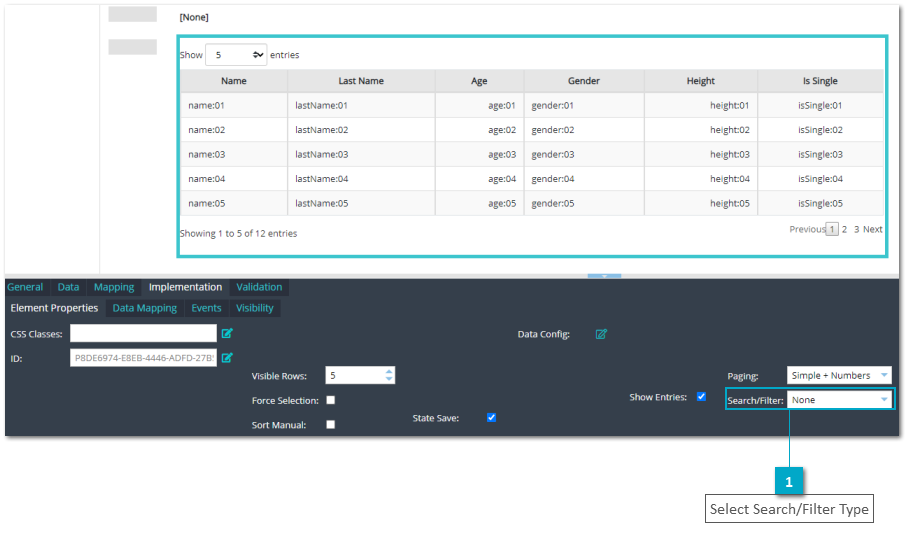The height and width of the screenshot is (535, 908).
Task: Go to the Previous table page
Action: pyautogui.click(x=807, y=229)
